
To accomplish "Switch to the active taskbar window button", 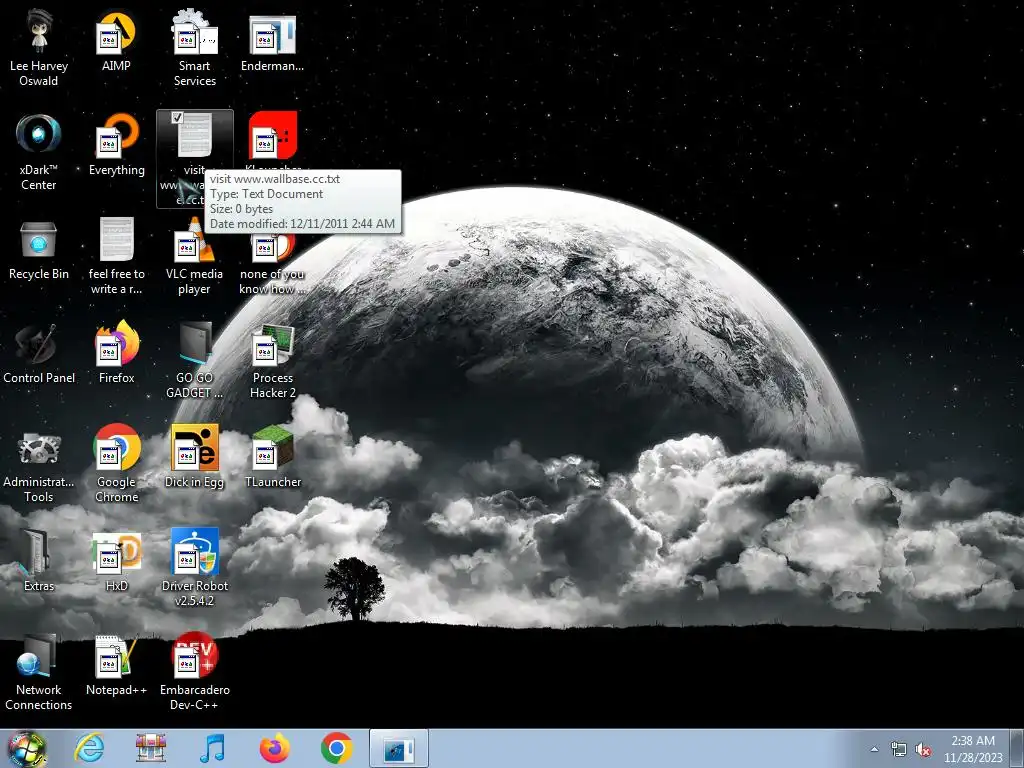I will pyautogui.click(x=398, y=748).
